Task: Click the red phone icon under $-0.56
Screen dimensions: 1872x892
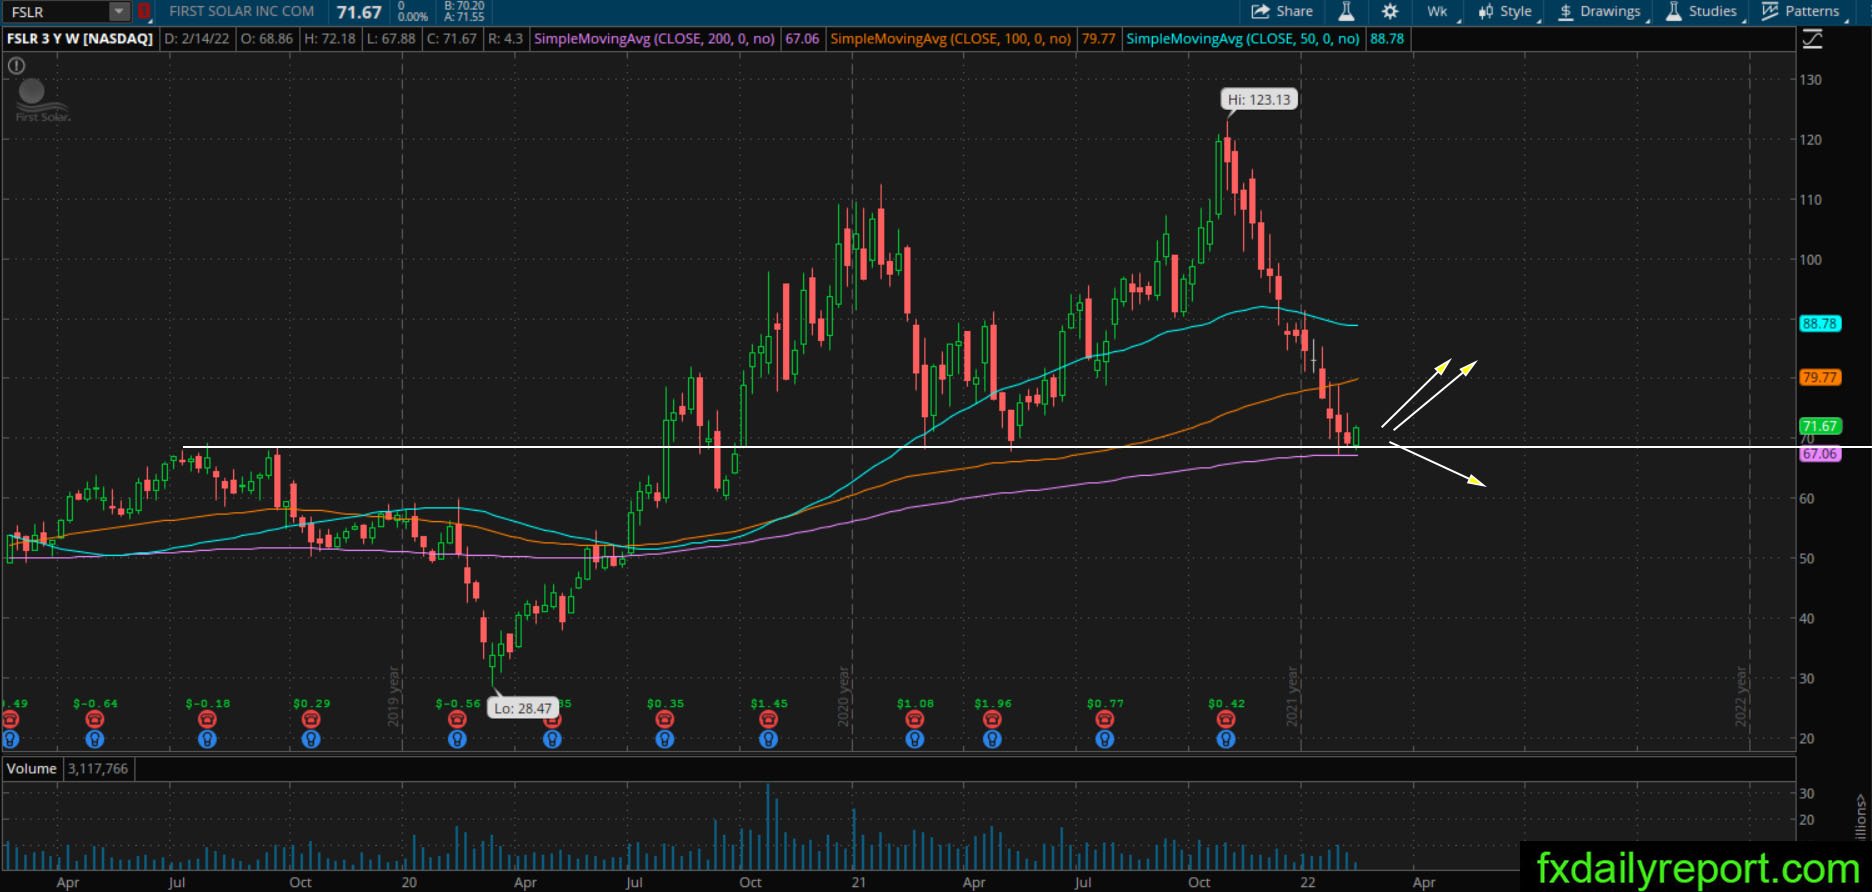Action: point(457,719)
